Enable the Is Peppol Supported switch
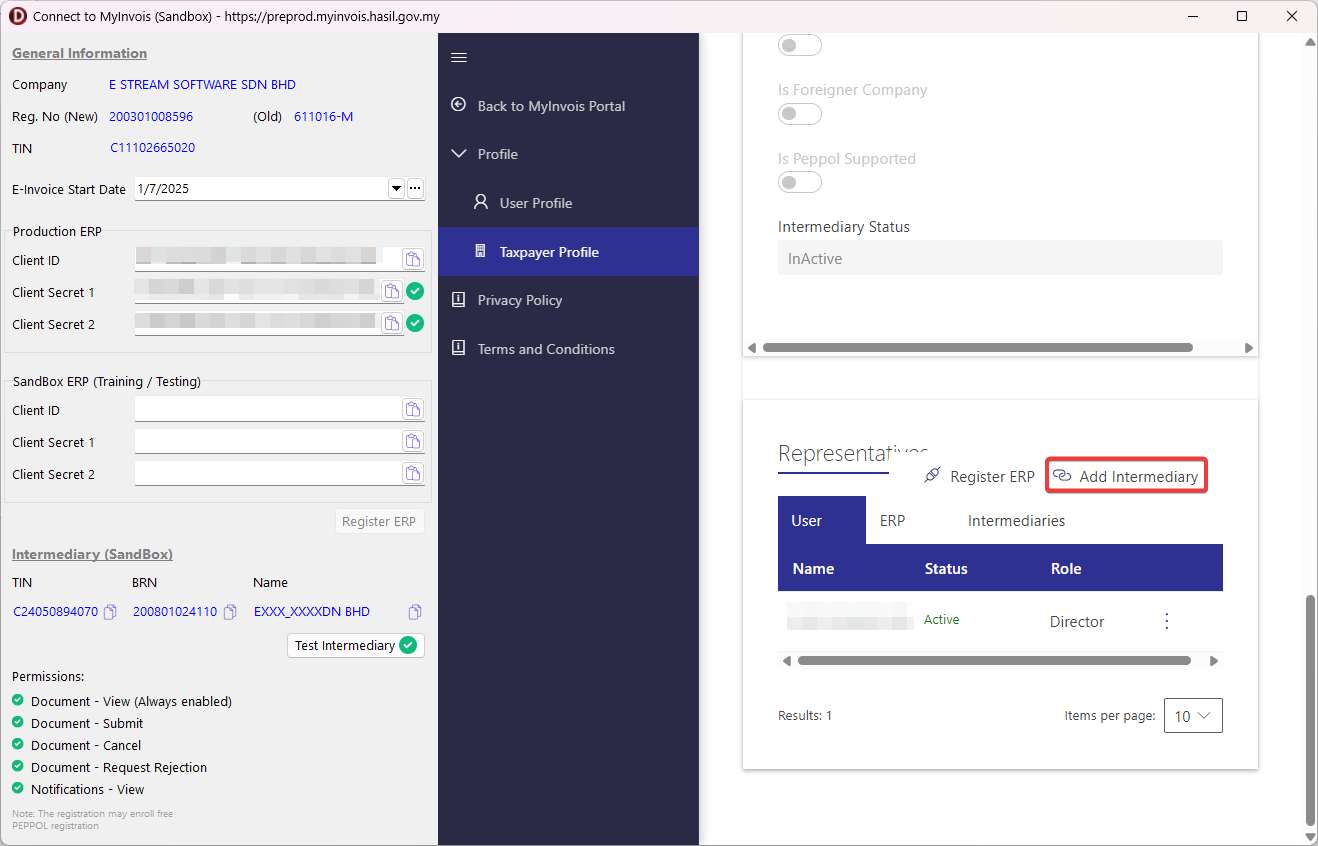 800,182
